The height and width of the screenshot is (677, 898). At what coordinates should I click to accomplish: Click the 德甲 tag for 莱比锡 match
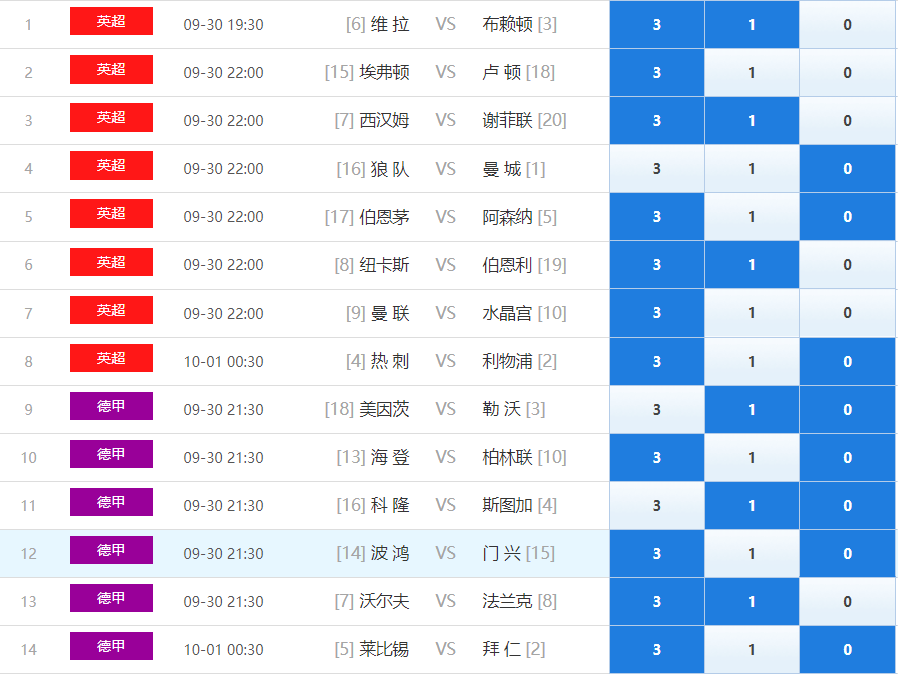point(111,646)
